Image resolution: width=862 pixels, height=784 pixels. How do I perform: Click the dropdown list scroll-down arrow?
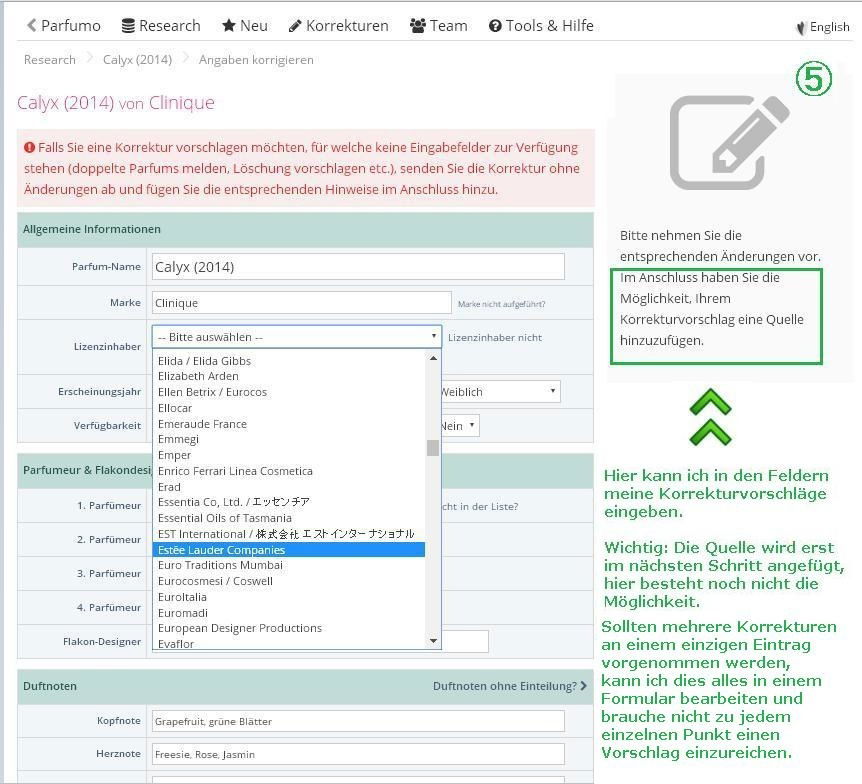(x=433, y=641)
